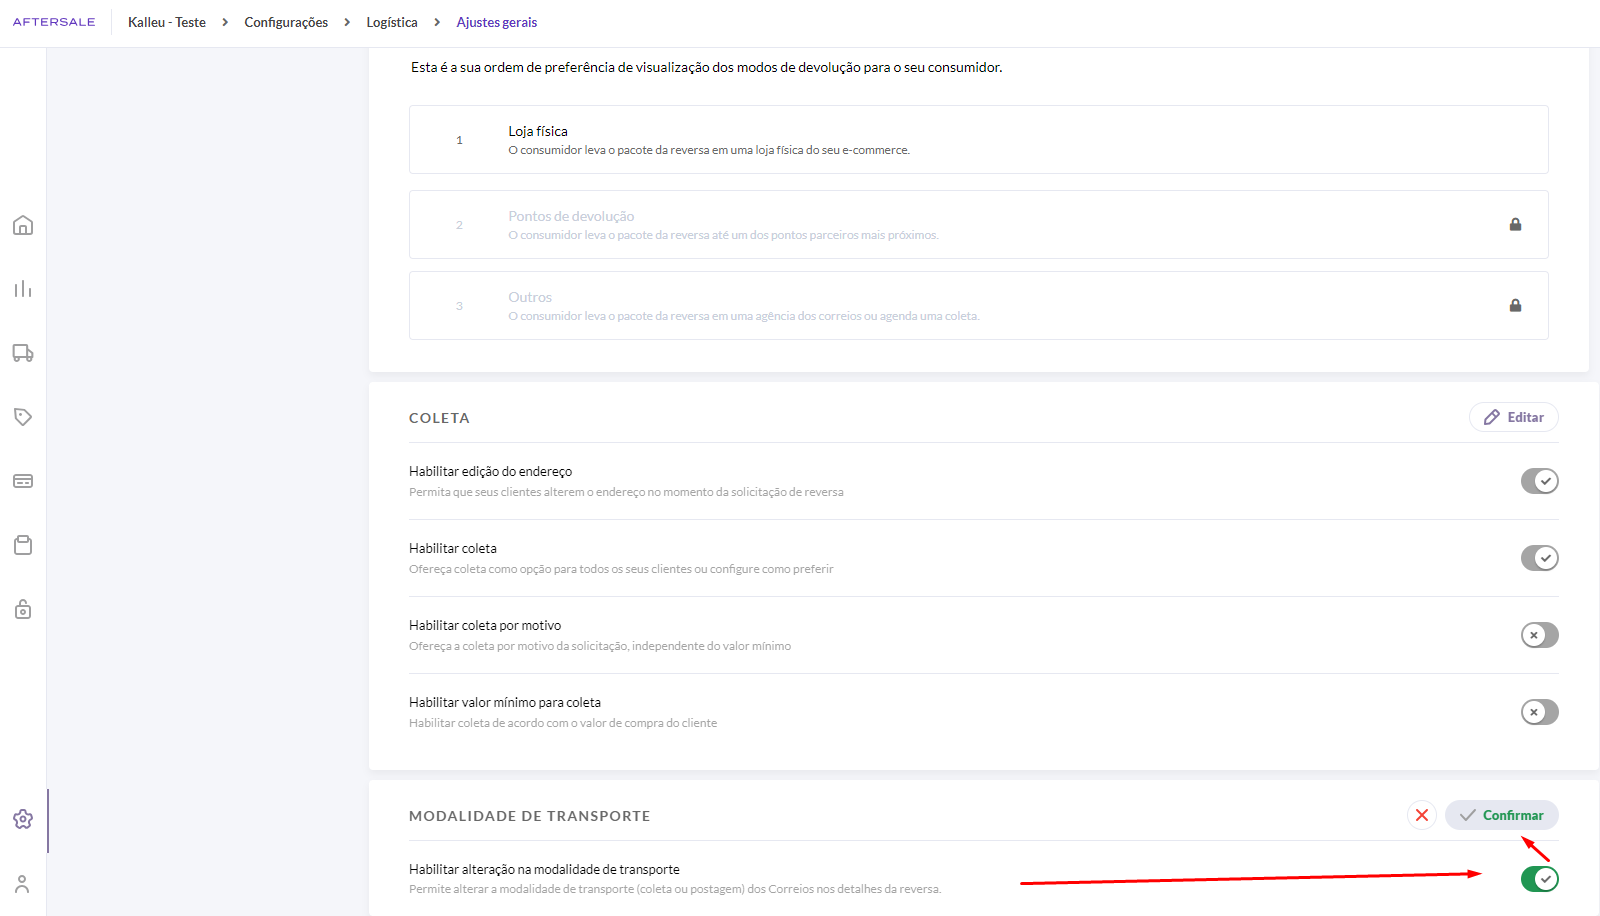The width and height of the screenshot is (1600, 916).
Task: Go to Logística breadcrumb
Action: (x=392, y=22)
